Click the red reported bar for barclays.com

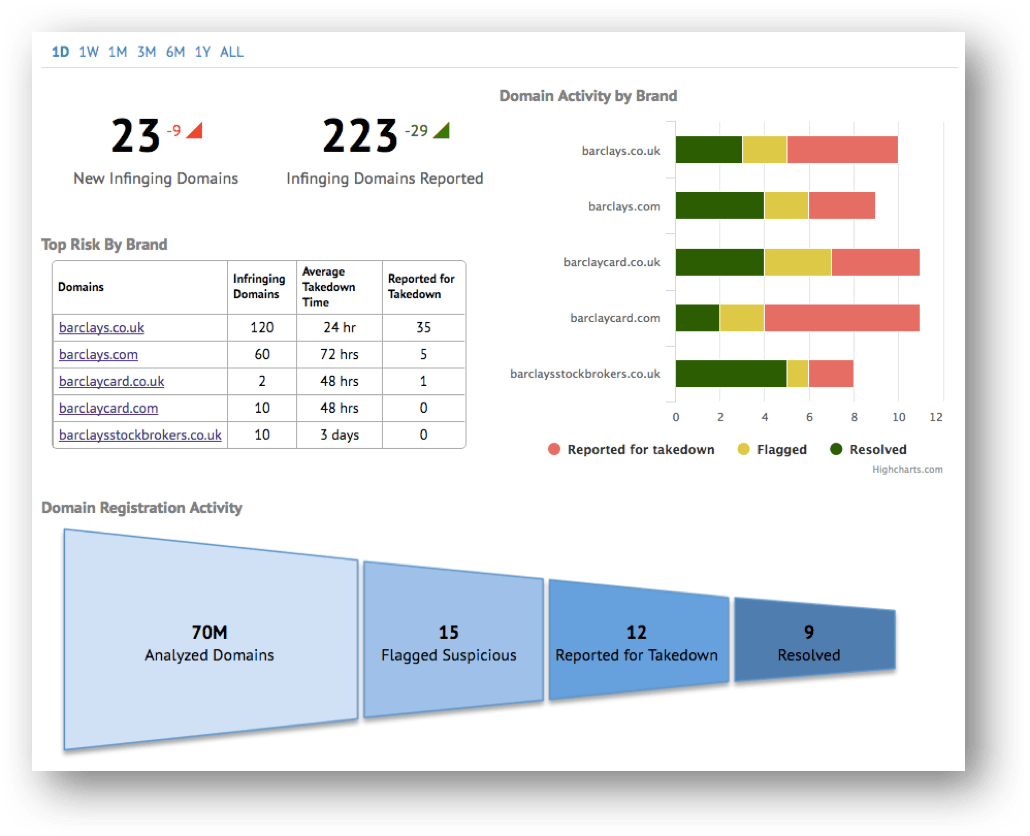tap(842, 206)
